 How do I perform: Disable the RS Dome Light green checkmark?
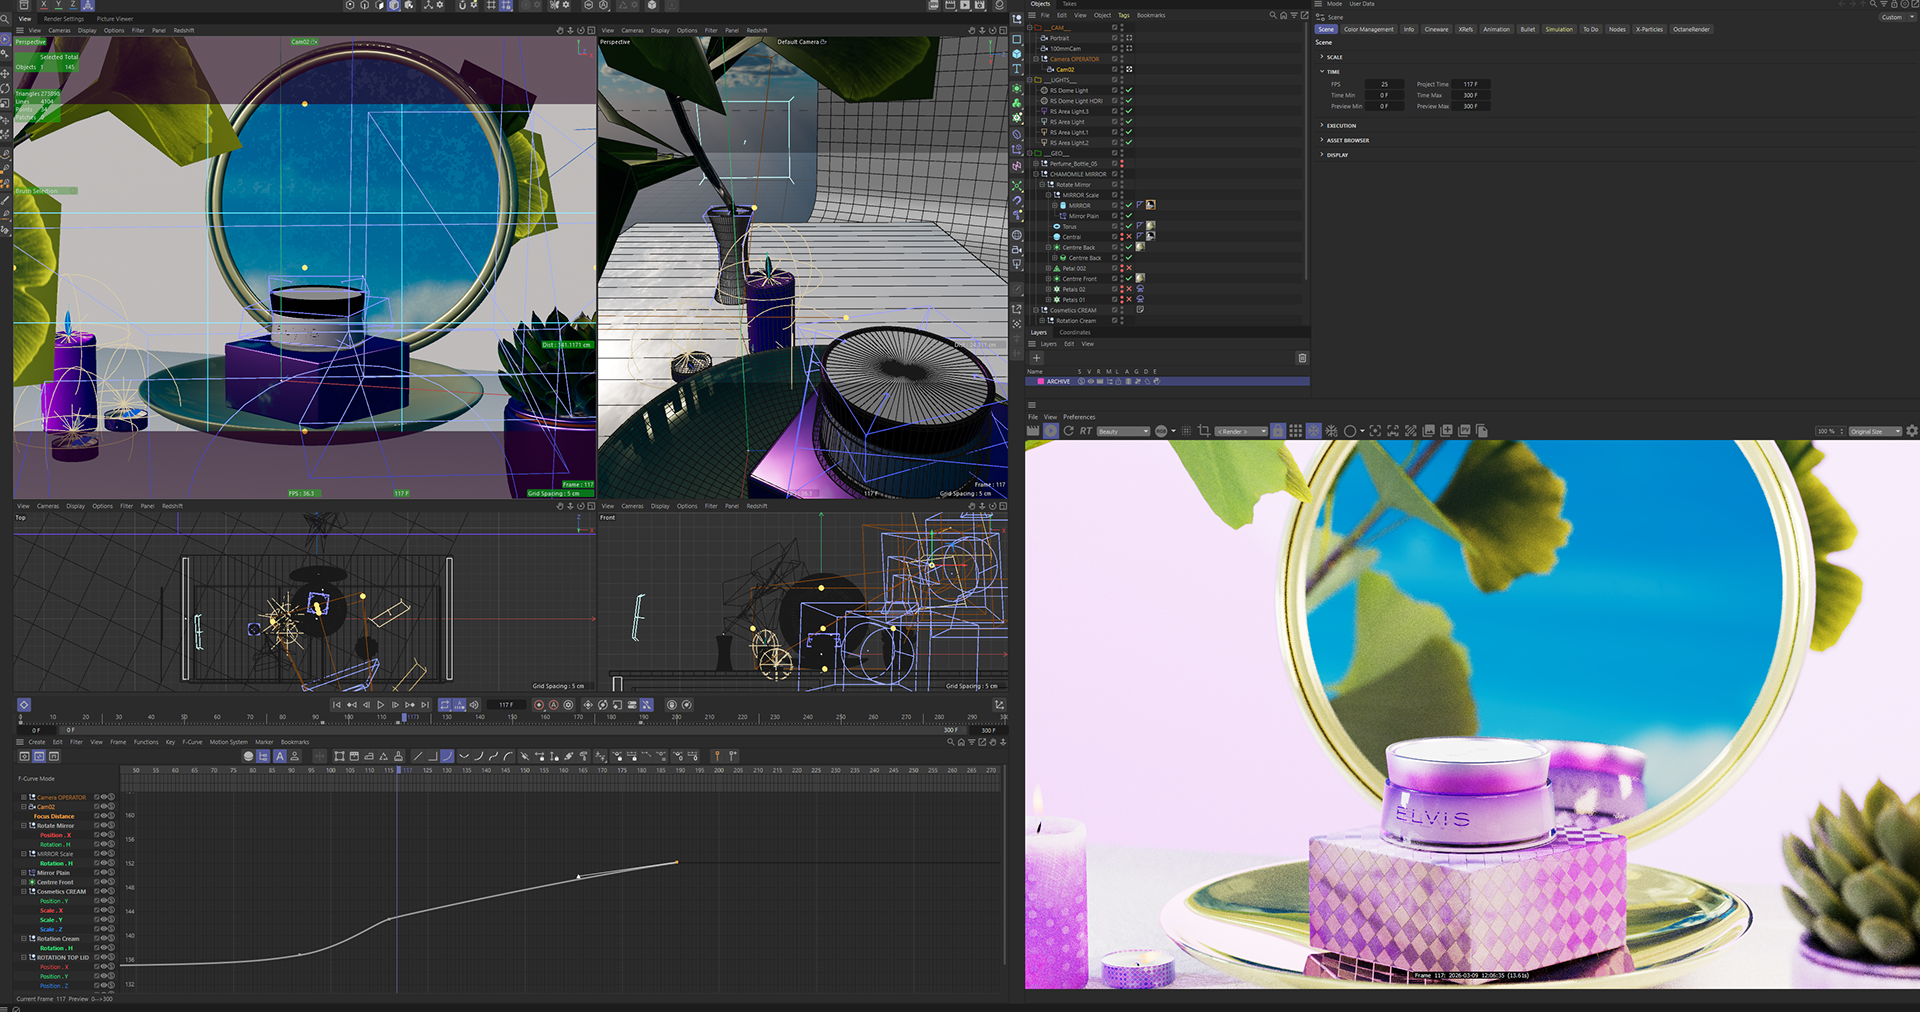pyautogui.click(x=1129, y=90)
